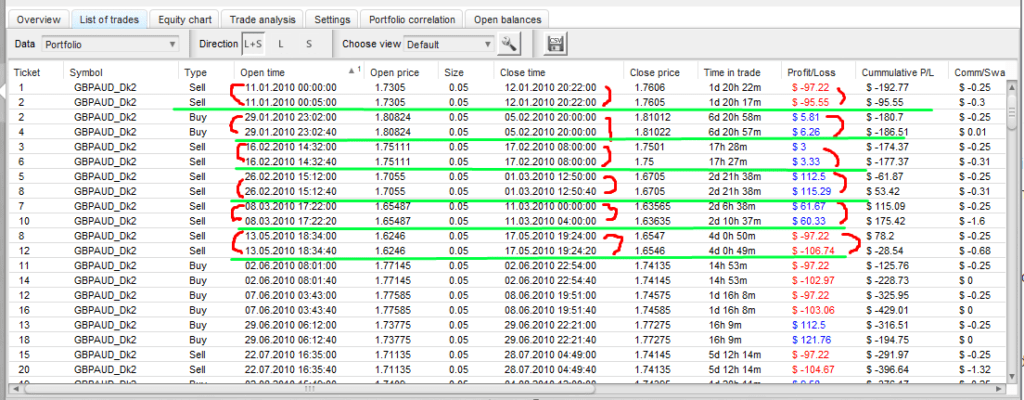Switch to the Overview tab
The width and height of the screenshot is (1024, 400).
tap(39, 20)
